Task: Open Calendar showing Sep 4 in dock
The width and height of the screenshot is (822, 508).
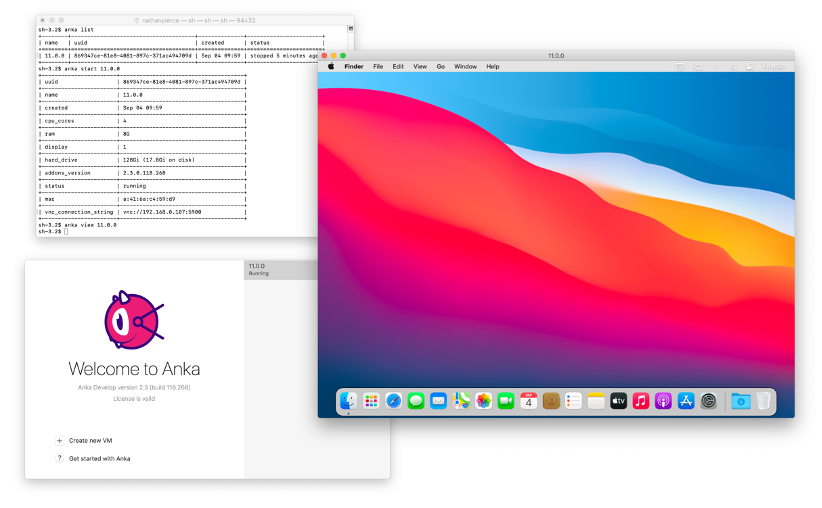Action: coord(528,401)
